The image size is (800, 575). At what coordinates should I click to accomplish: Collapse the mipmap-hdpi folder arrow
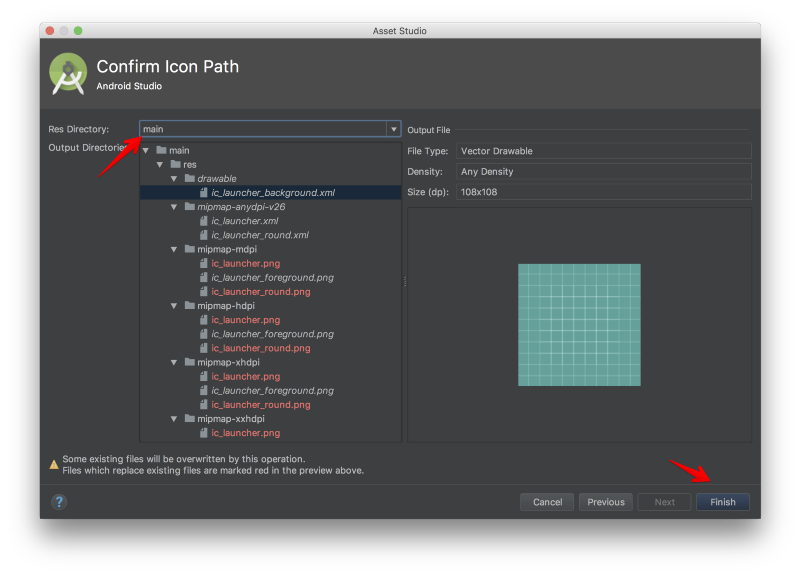[174, 306]
